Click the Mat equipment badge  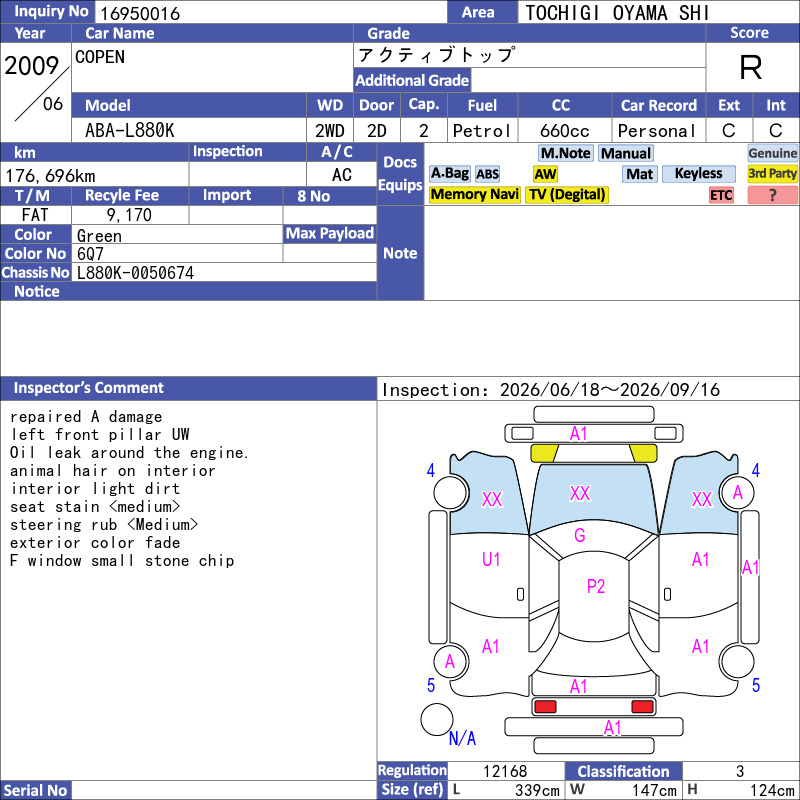[x=639, y=174]
